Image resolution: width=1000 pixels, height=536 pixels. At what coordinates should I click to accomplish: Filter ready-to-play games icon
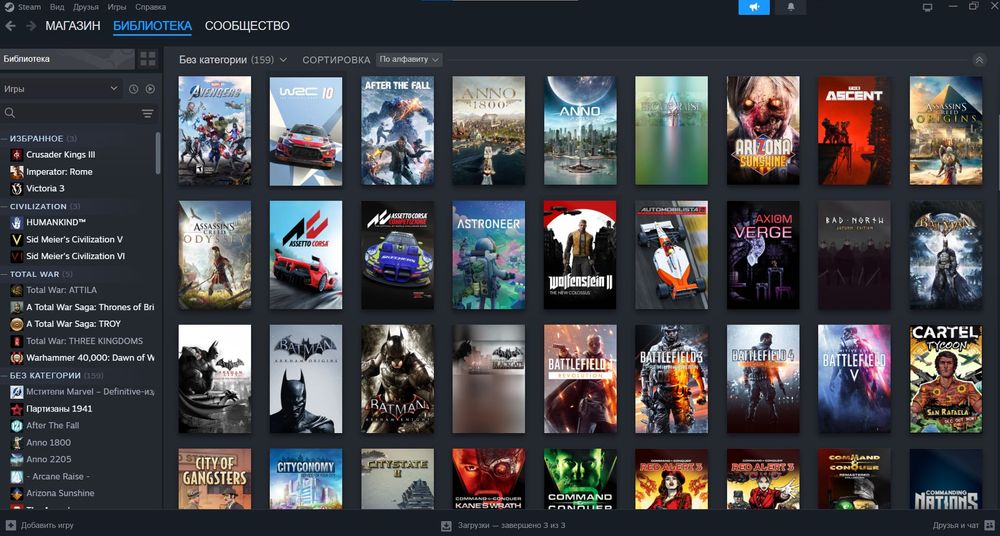pos(151,89)
